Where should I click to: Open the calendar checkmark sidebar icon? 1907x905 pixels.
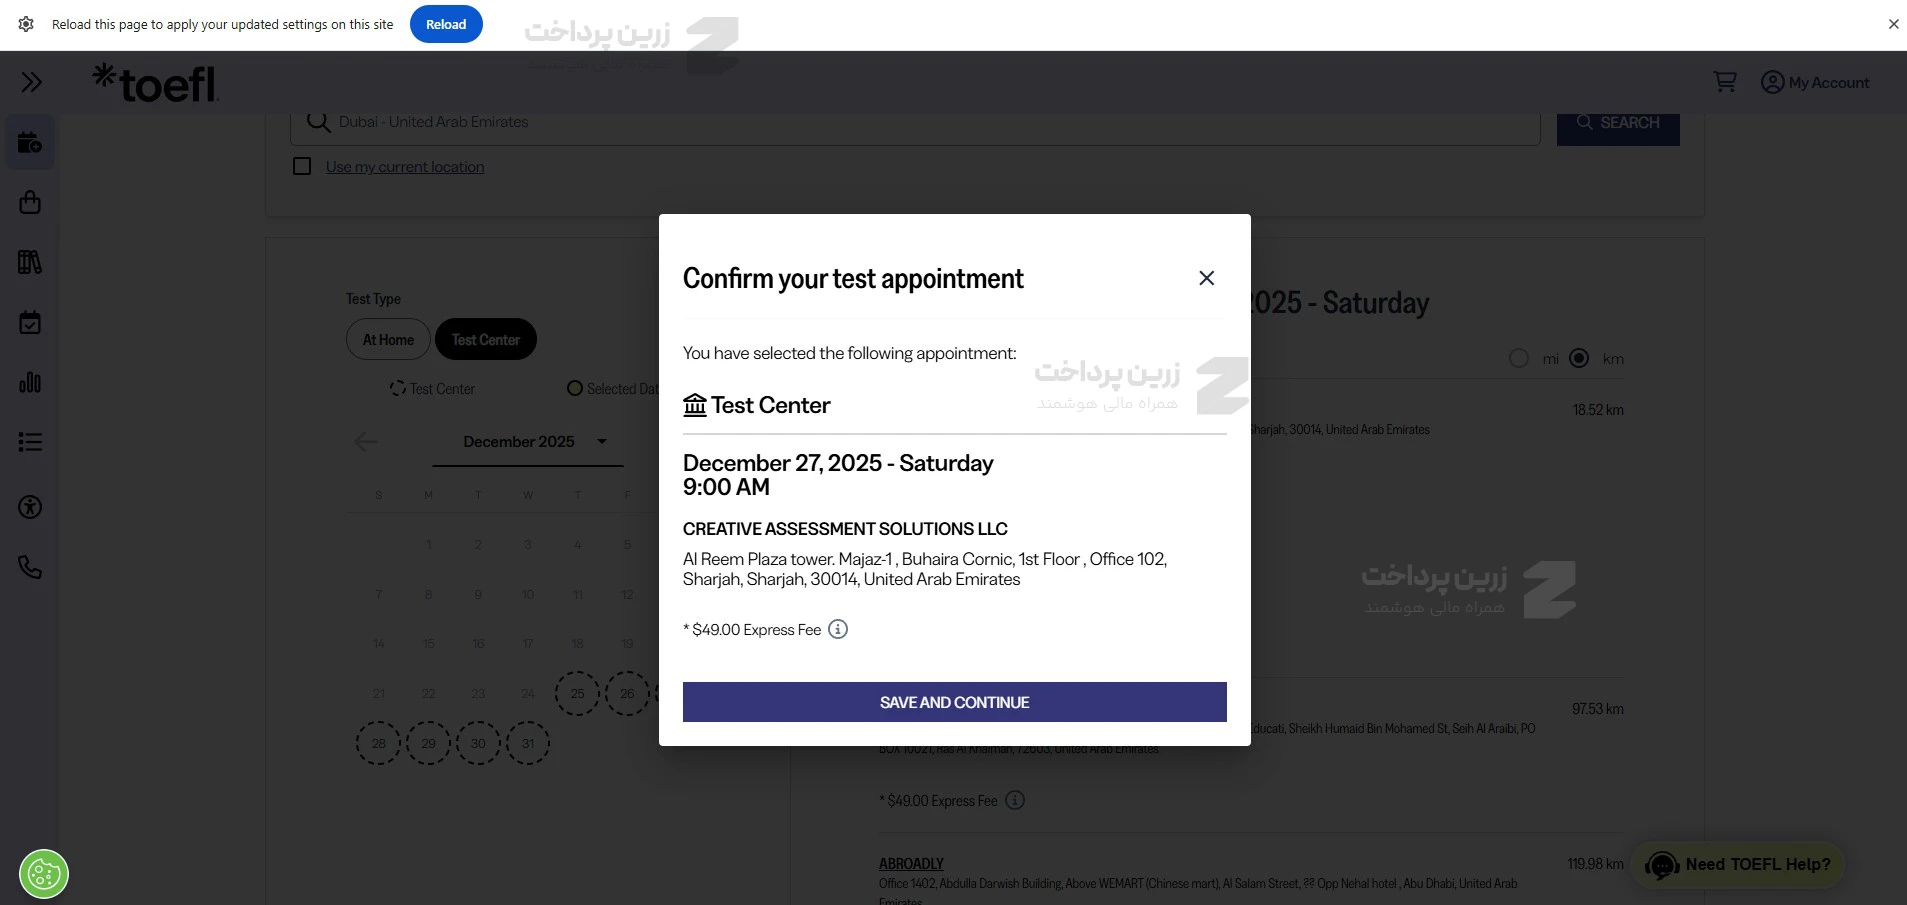[x=30, y=323]
